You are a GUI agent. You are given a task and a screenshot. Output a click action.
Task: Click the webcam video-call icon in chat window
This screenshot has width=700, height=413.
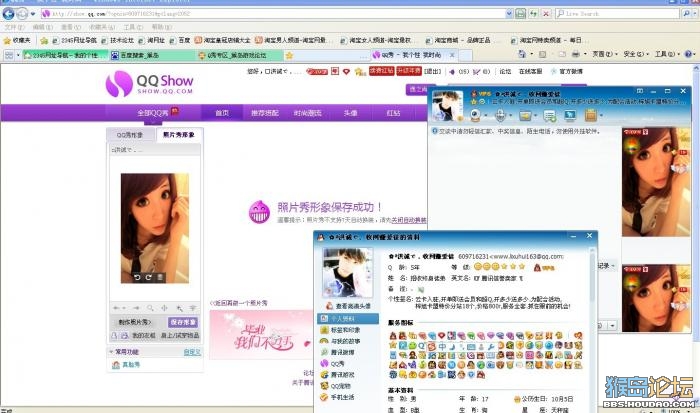[475, 116]
